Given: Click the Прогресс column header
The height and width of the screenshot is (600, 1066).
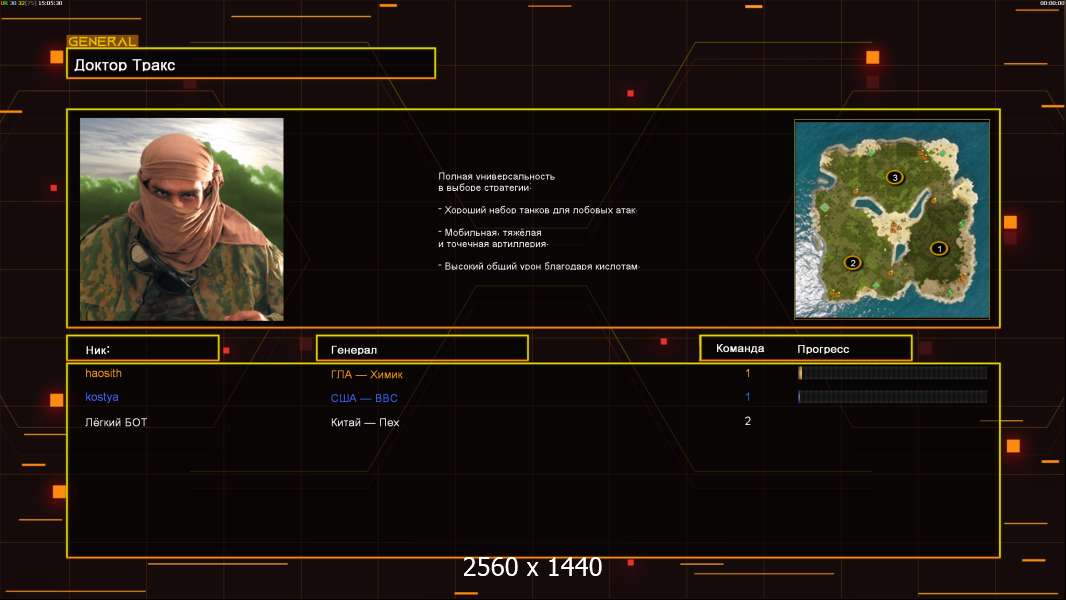Looking at the screenshot, I should [823, 349].
